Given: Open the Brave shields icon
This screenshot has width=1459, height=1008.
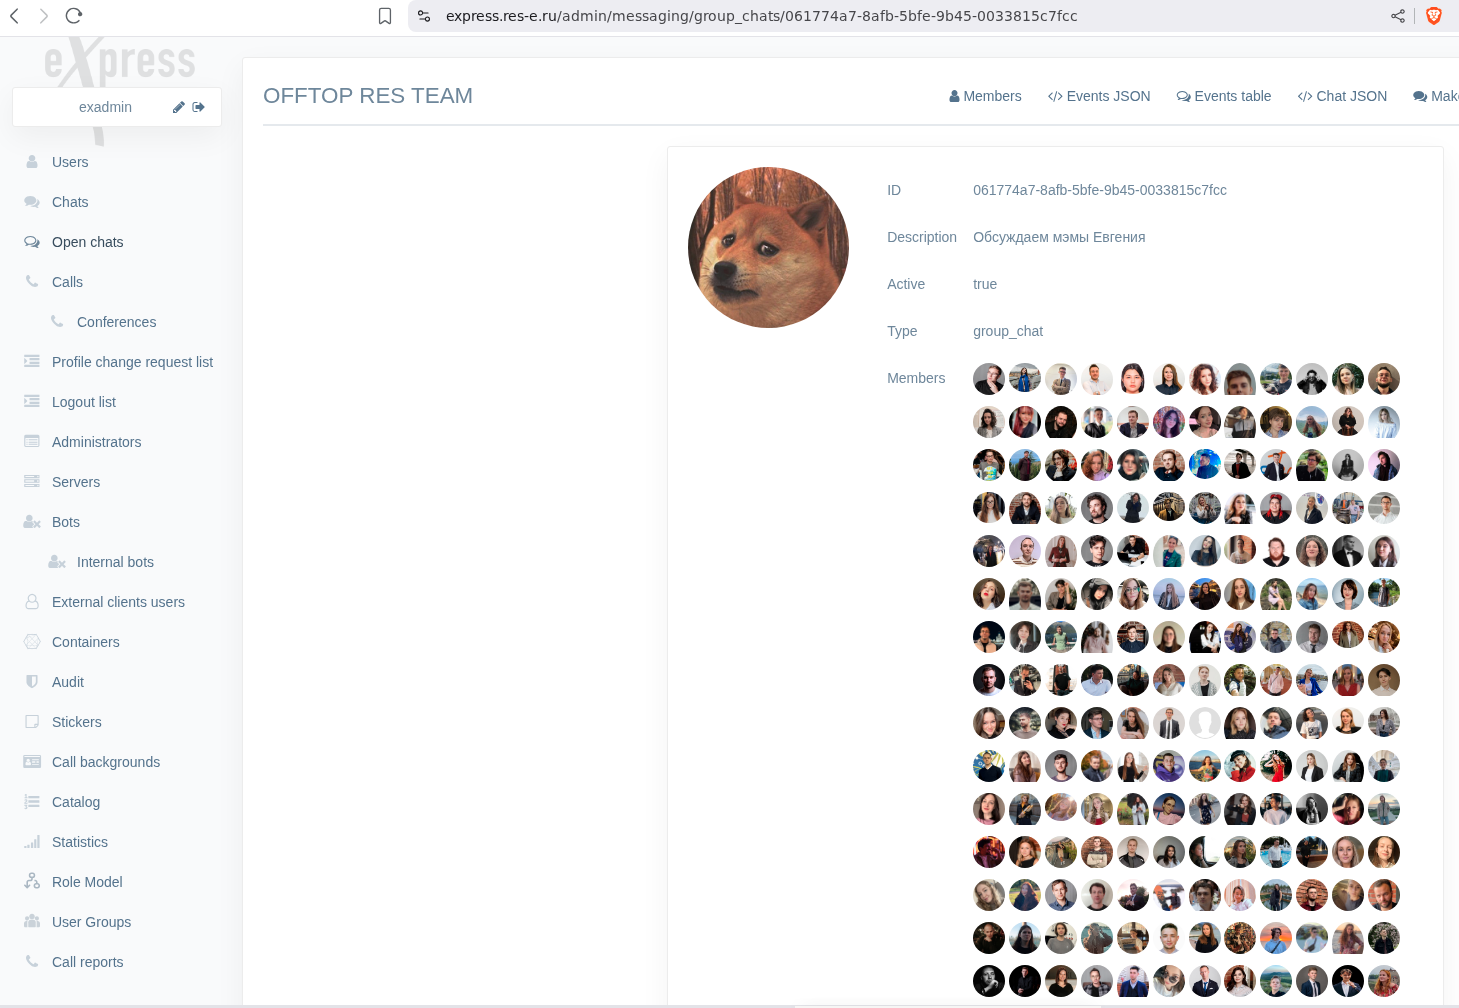Looking at the screenshot, I should click(1434, 16).
